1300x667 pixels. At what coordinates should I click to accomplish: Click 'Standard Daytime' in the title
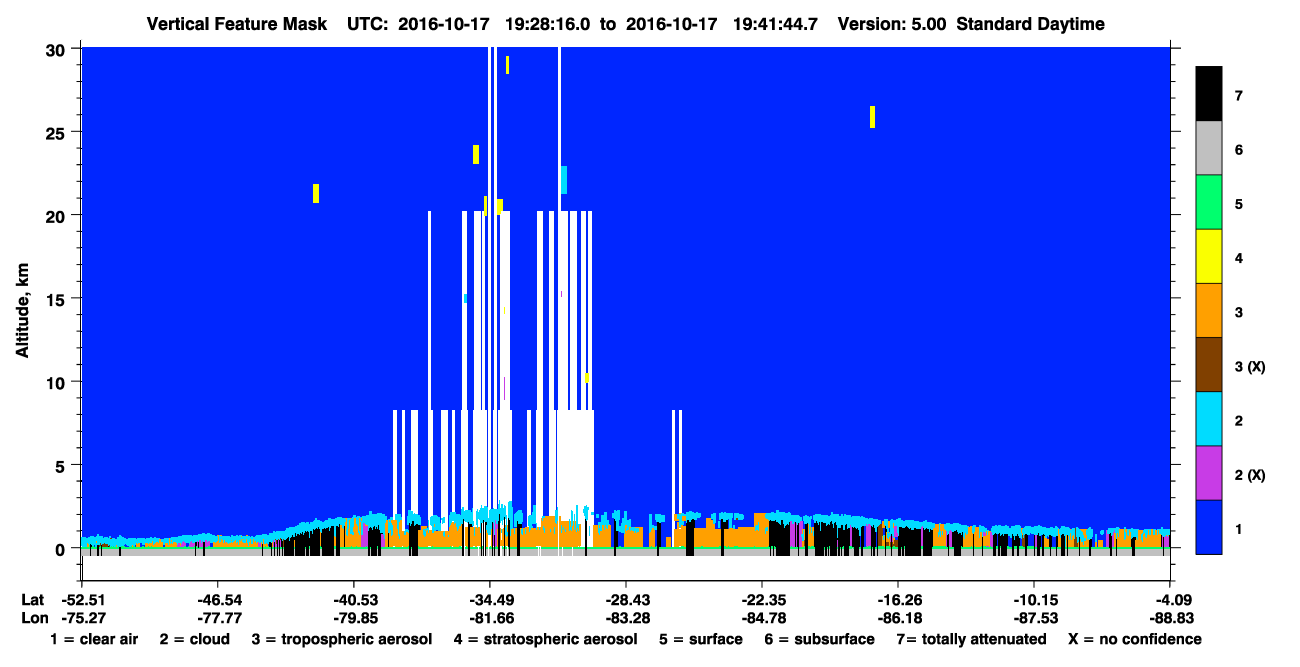[x=1031, y=24]
